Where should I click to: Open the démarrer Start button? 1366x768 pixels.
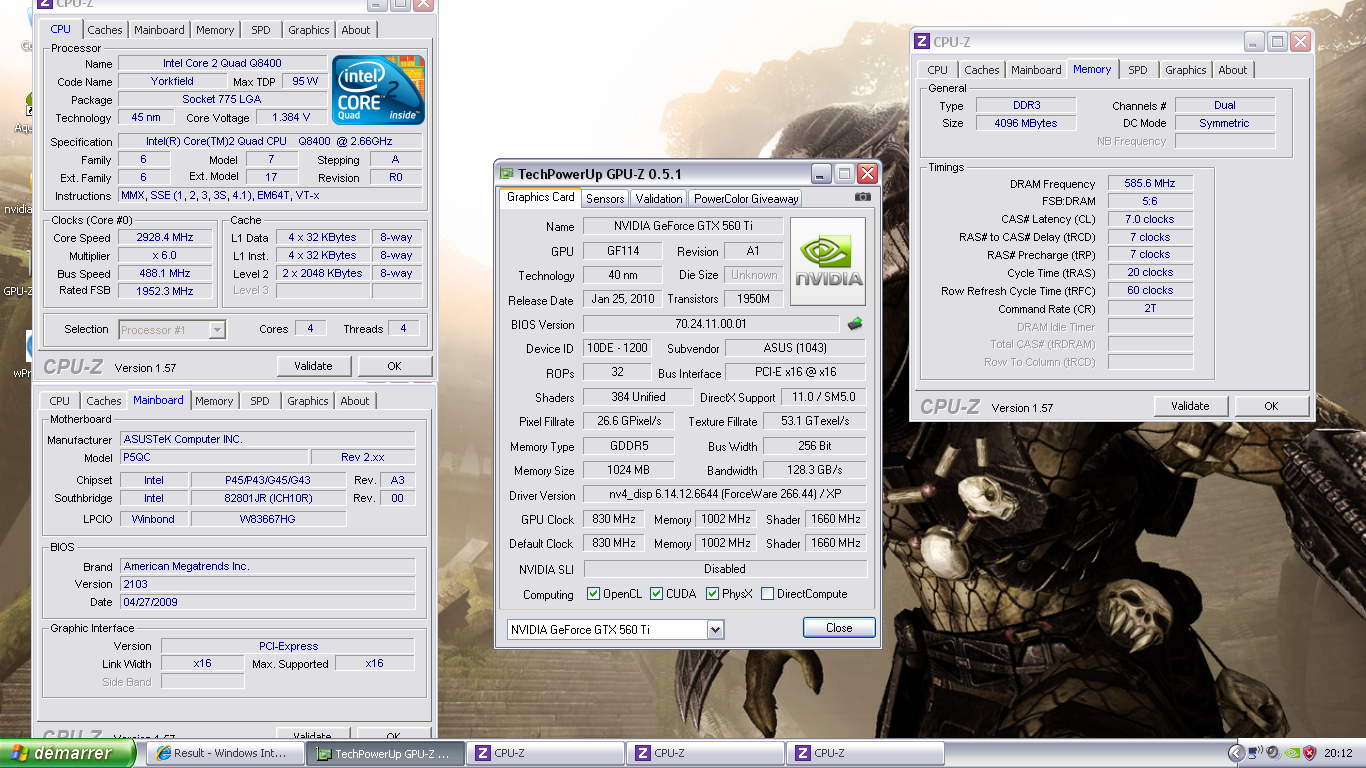pyautogui.click(x=67, y=753)
